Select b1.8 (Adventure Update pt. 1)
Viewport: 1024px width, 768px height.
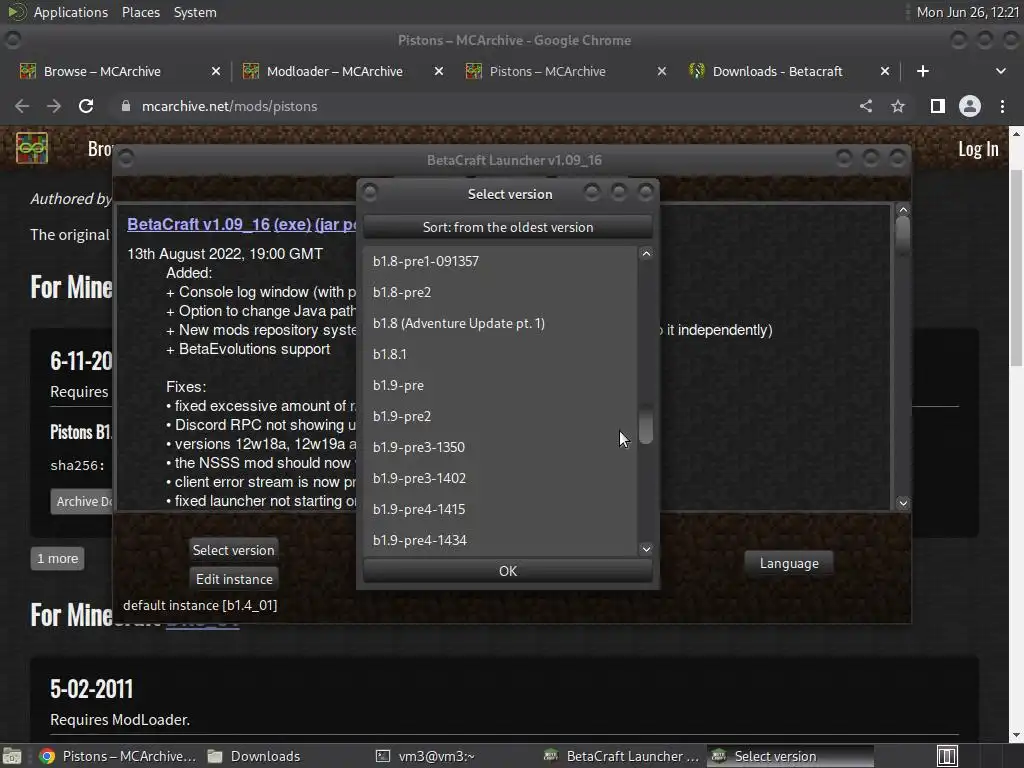(500, 323)
